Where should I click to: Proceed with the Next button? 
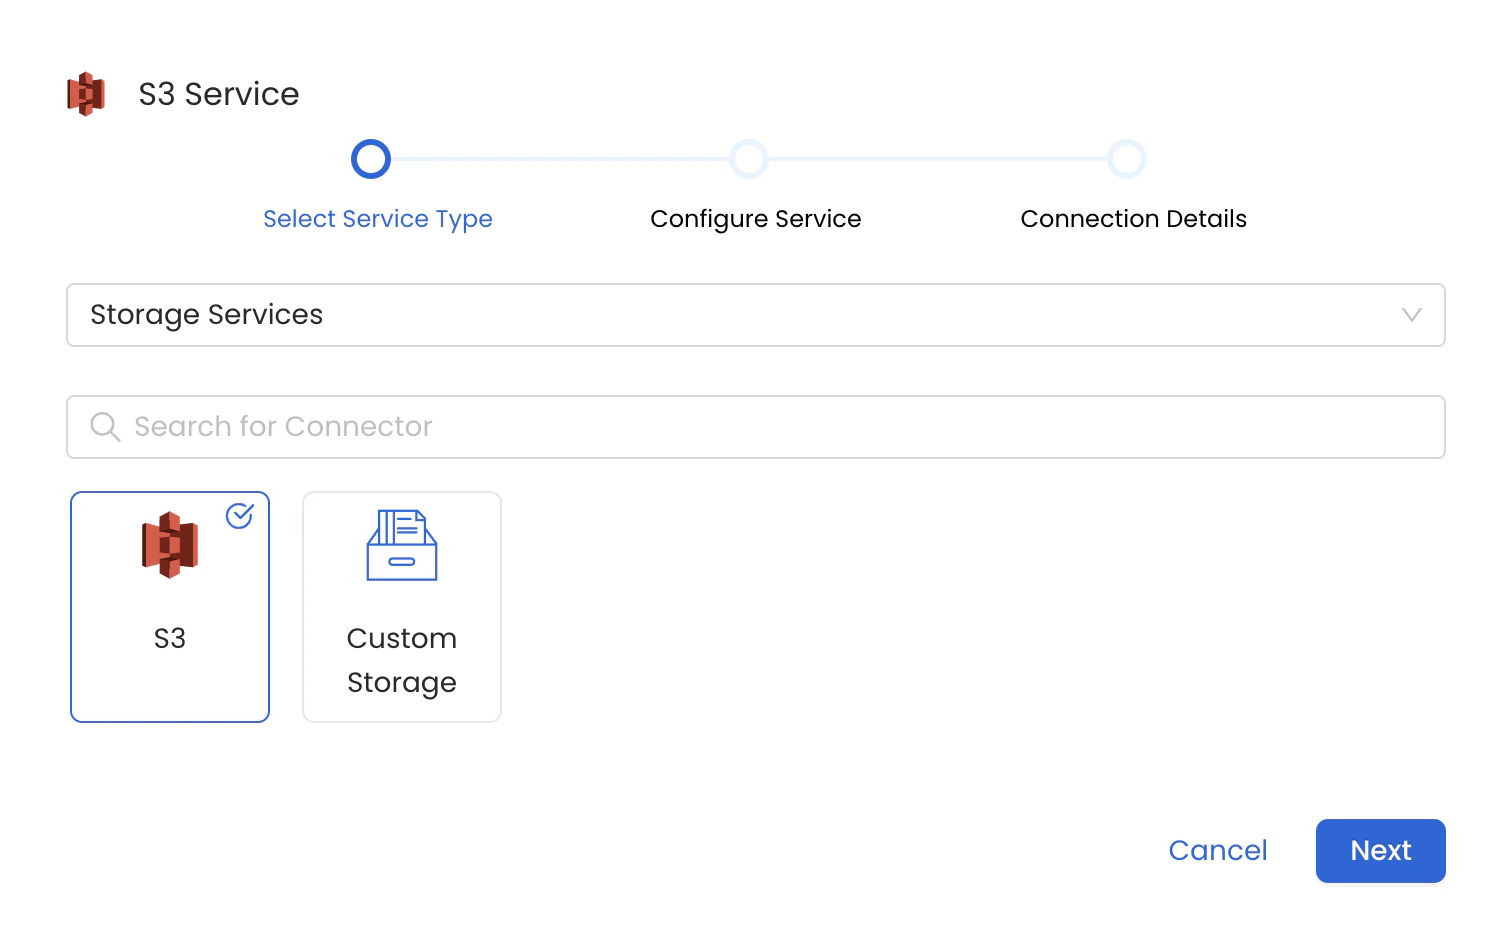(x=1381, y=851)
